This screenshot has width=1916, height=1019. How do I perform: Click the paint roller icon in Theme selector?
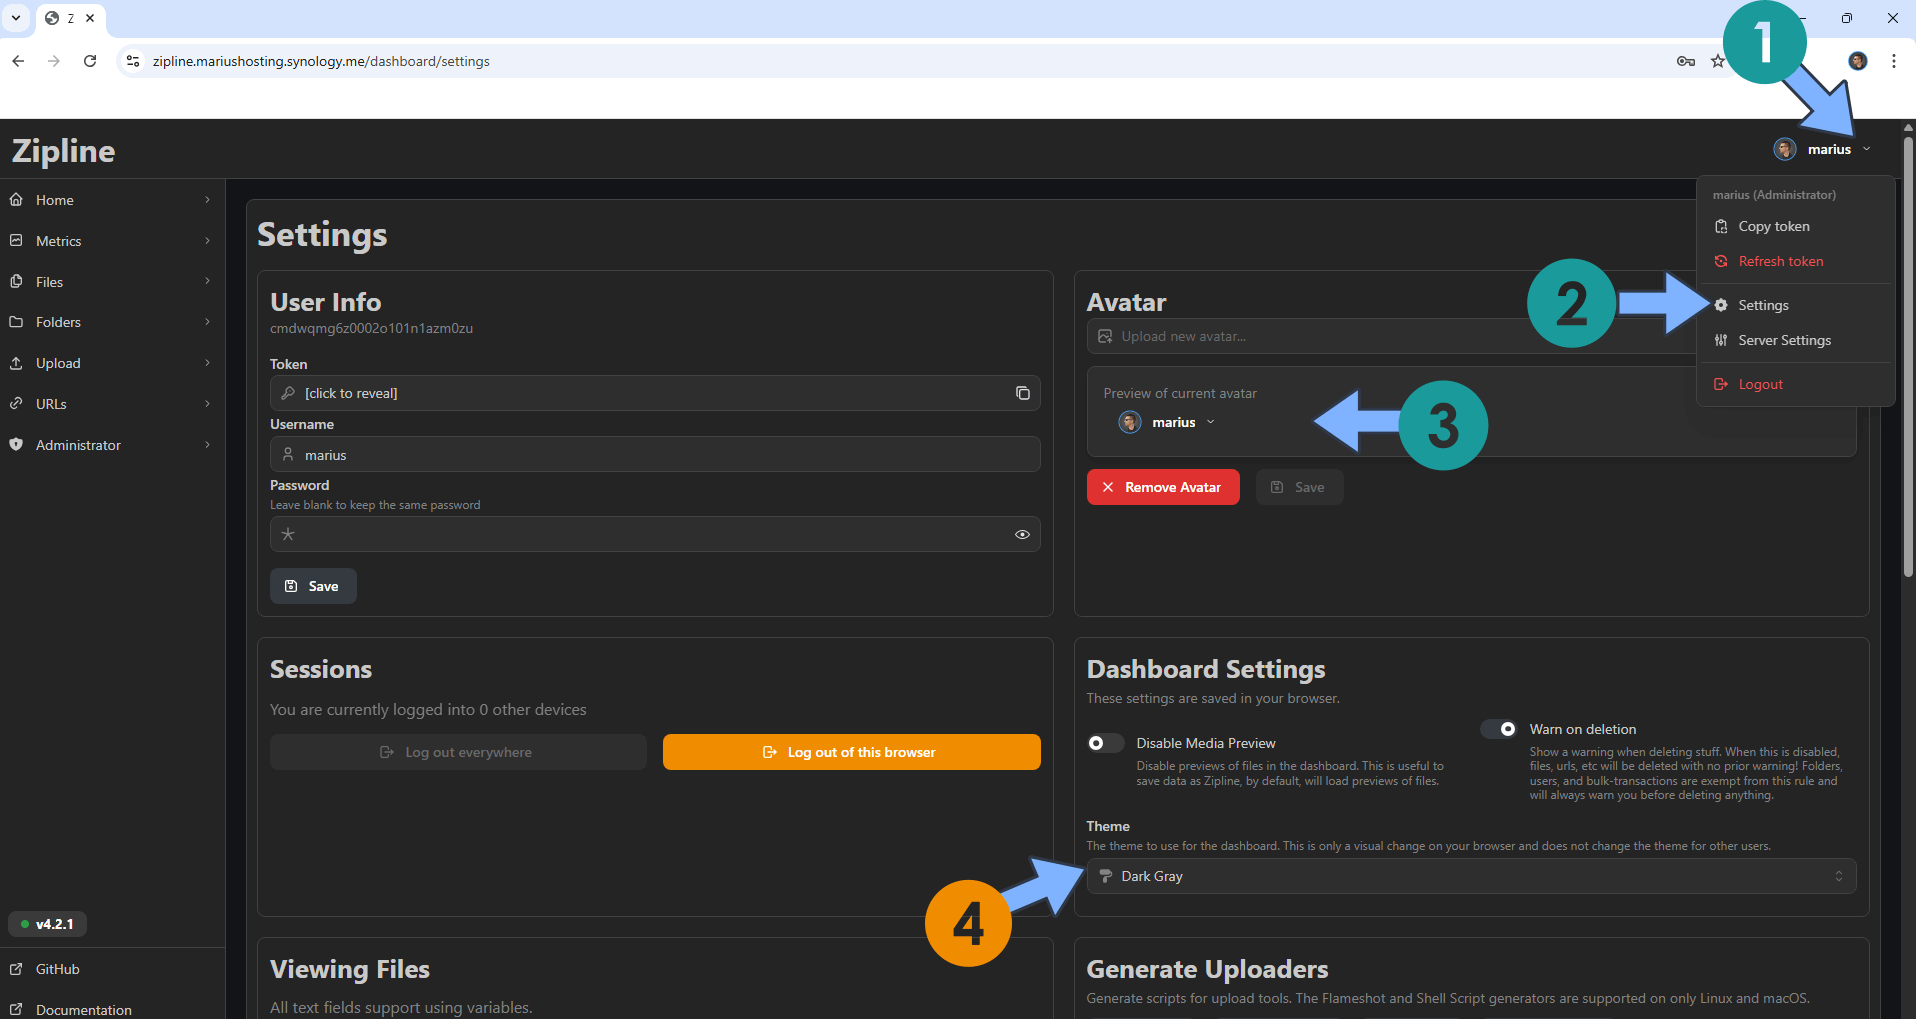pyautogui.click(x=1105, y=876)
